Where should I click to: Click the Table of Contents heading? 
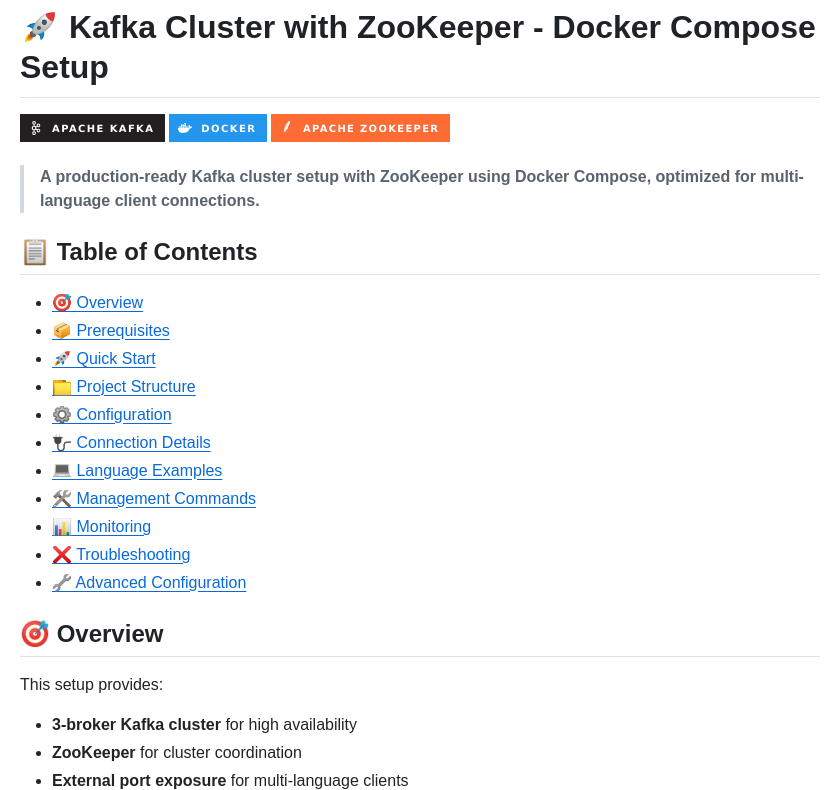(157, 252)
